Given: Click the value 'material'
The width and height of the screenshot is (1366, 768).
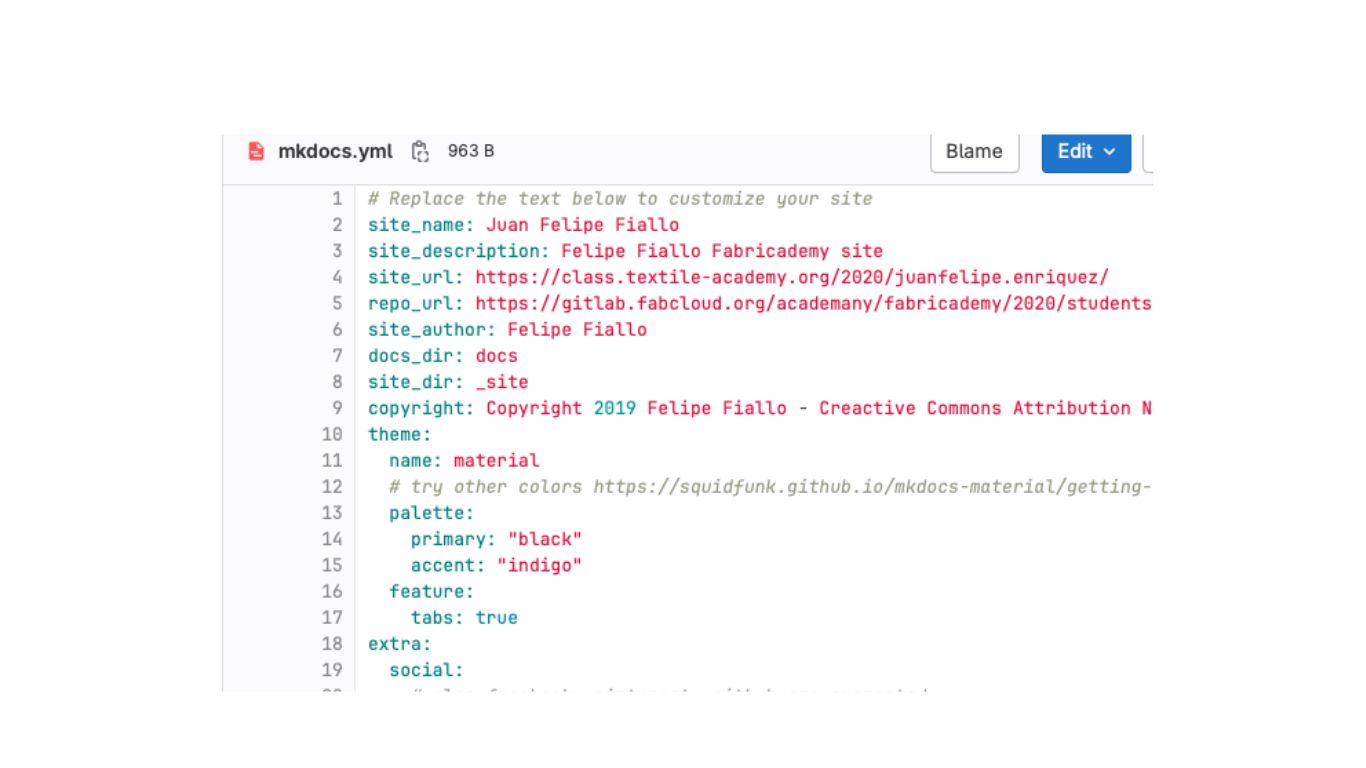Looking at the screenshot, I should coord(496,461).
